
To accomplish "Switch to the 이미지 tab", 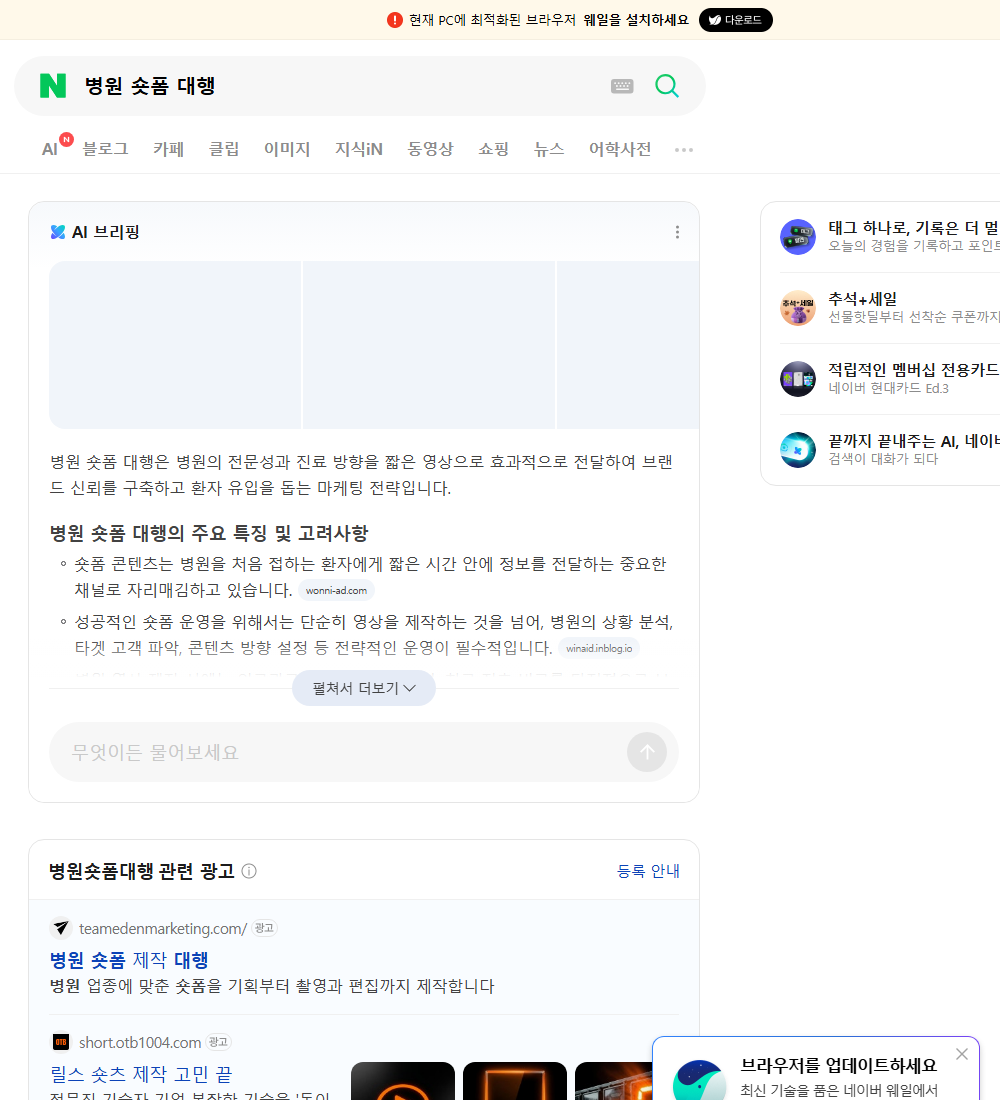I will click(x=287, y=149).
